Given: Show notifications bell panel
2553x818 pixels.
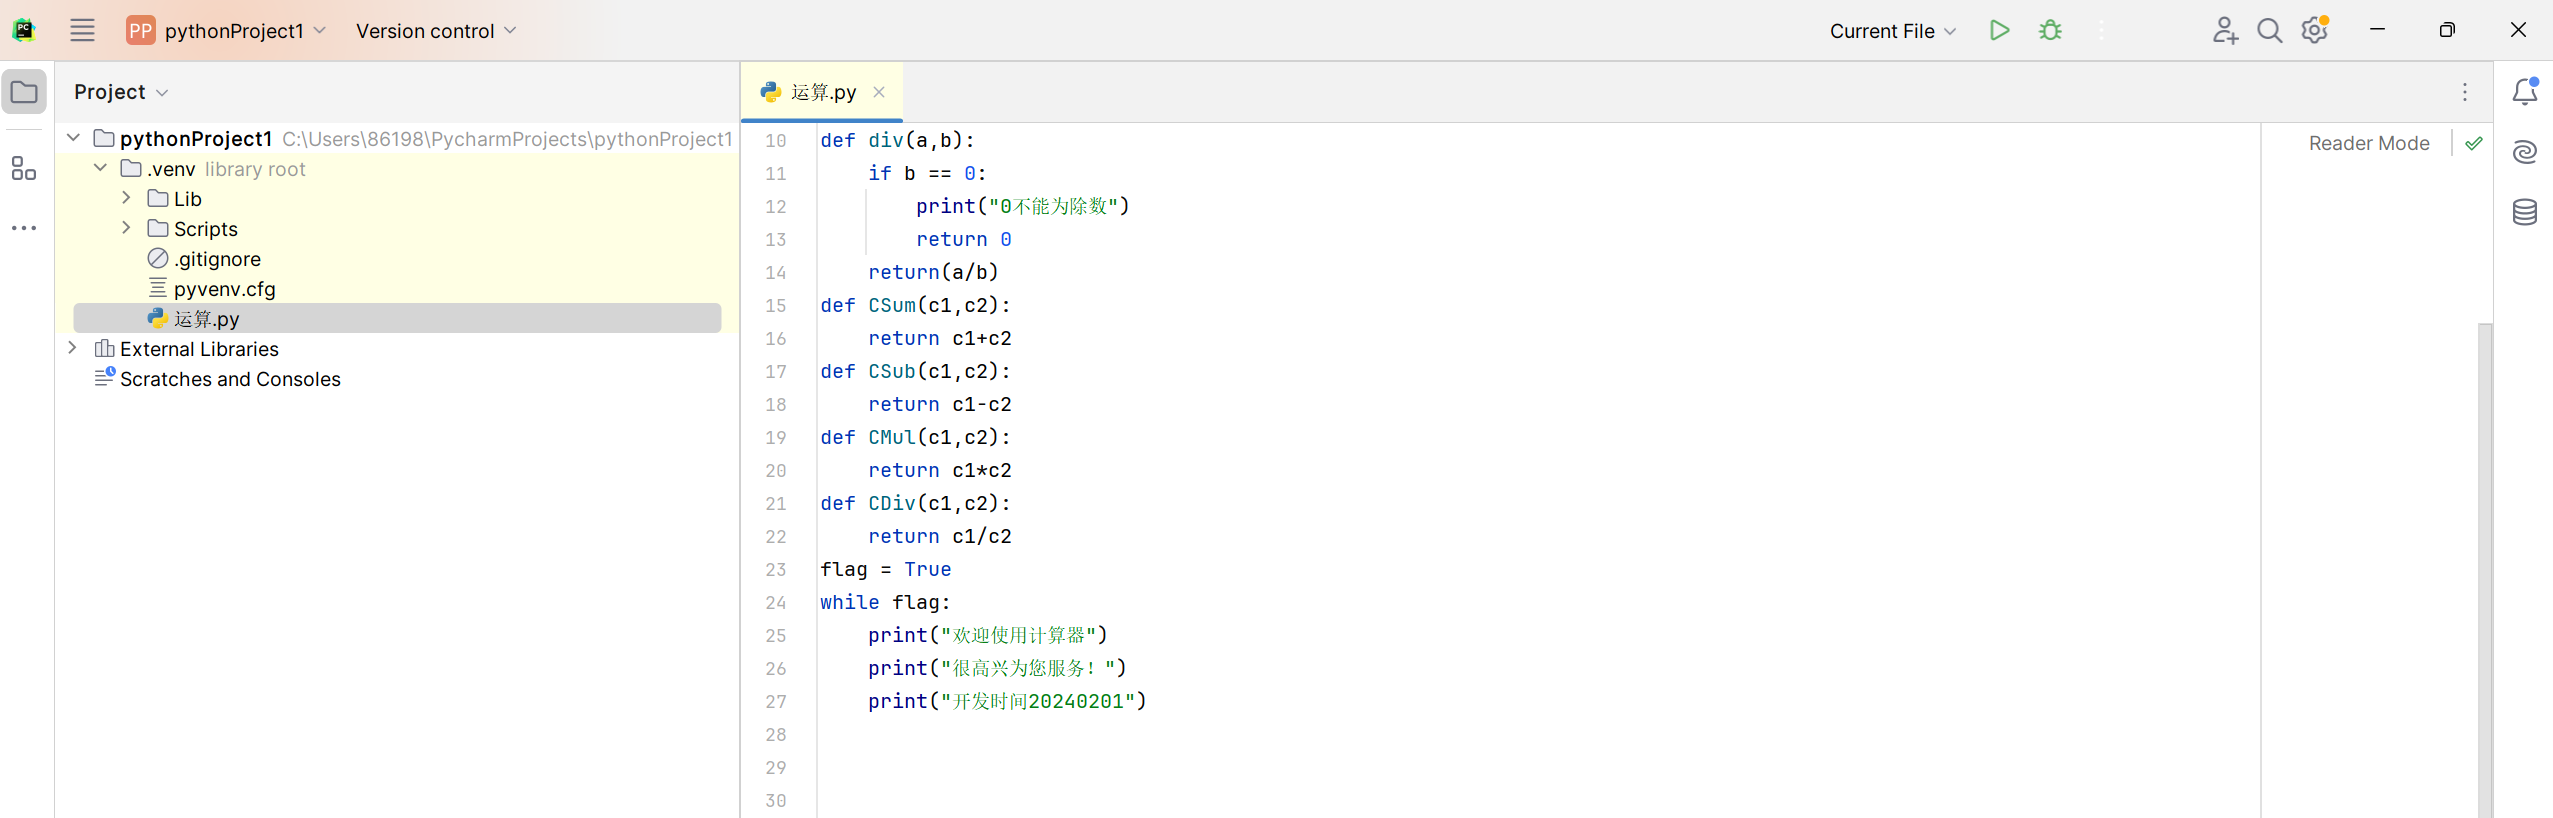Looking at the screenshot, I should (x=2524, y=92).
